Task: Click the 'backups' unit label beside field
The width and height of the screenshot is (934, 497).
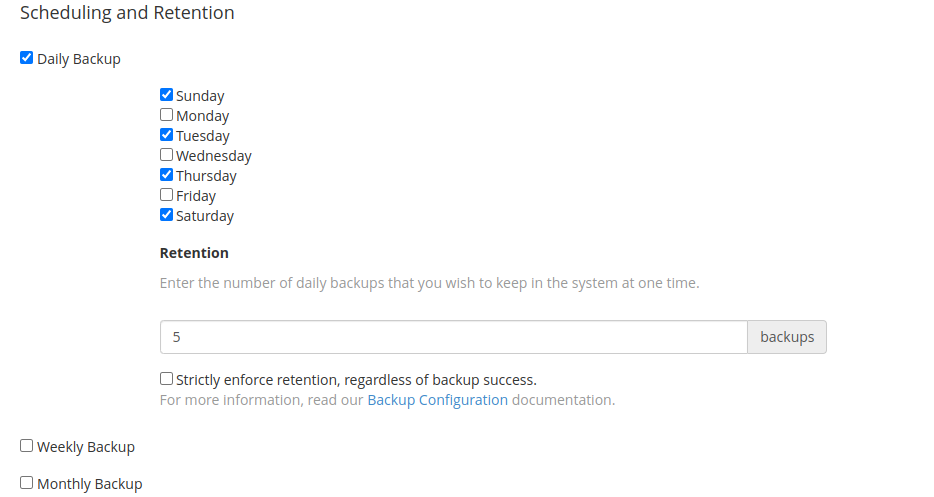Action: coord(787,337)
